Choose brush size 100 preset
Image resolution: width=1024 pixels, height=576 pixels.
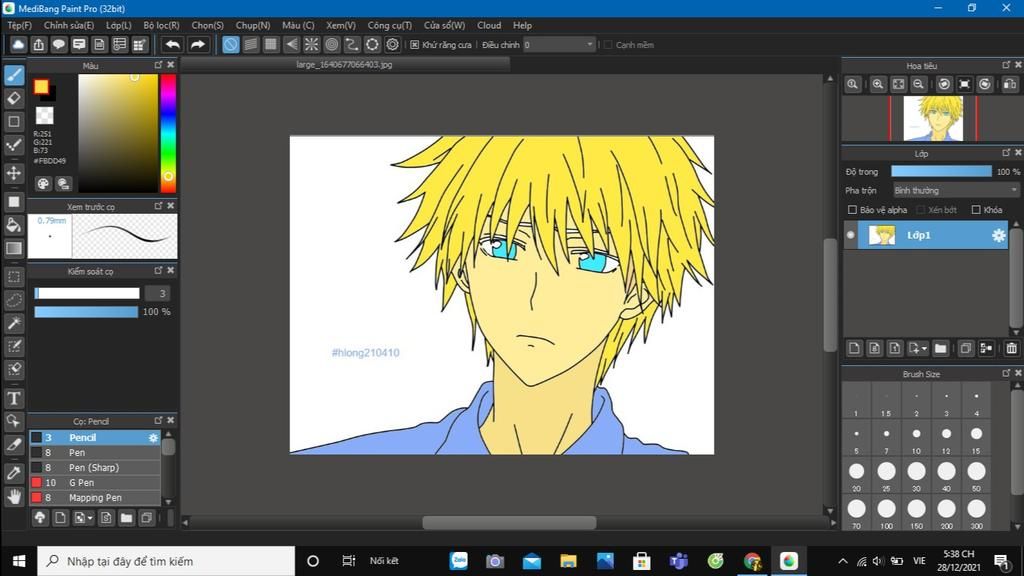[x=886, y=513]
